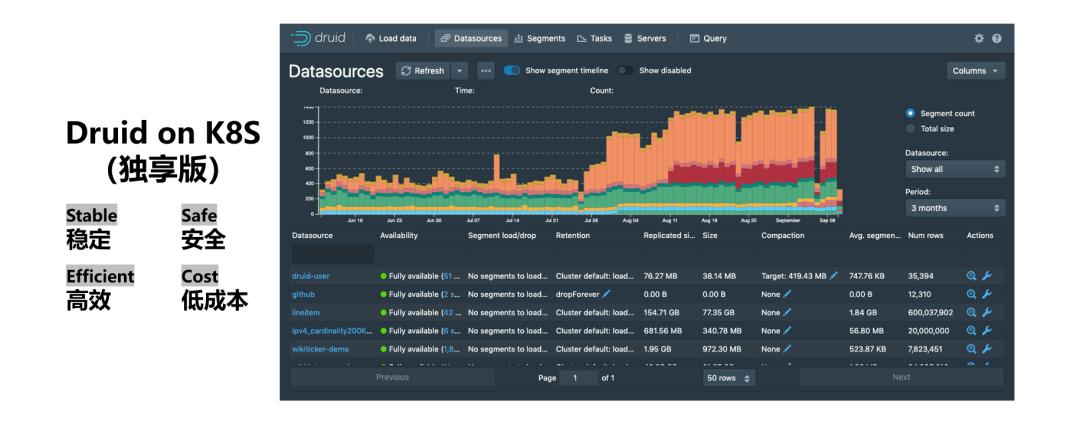This screenshot has width=1080, height=423.
Task: Click the page number input field
Action: (578, 378)
